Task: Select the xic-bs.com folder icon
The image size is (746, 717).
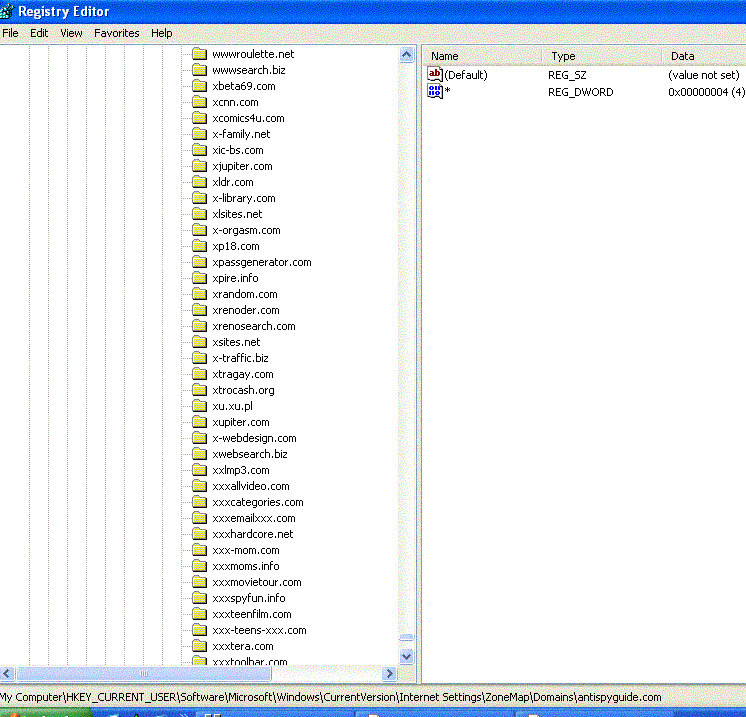Action: 199,150
